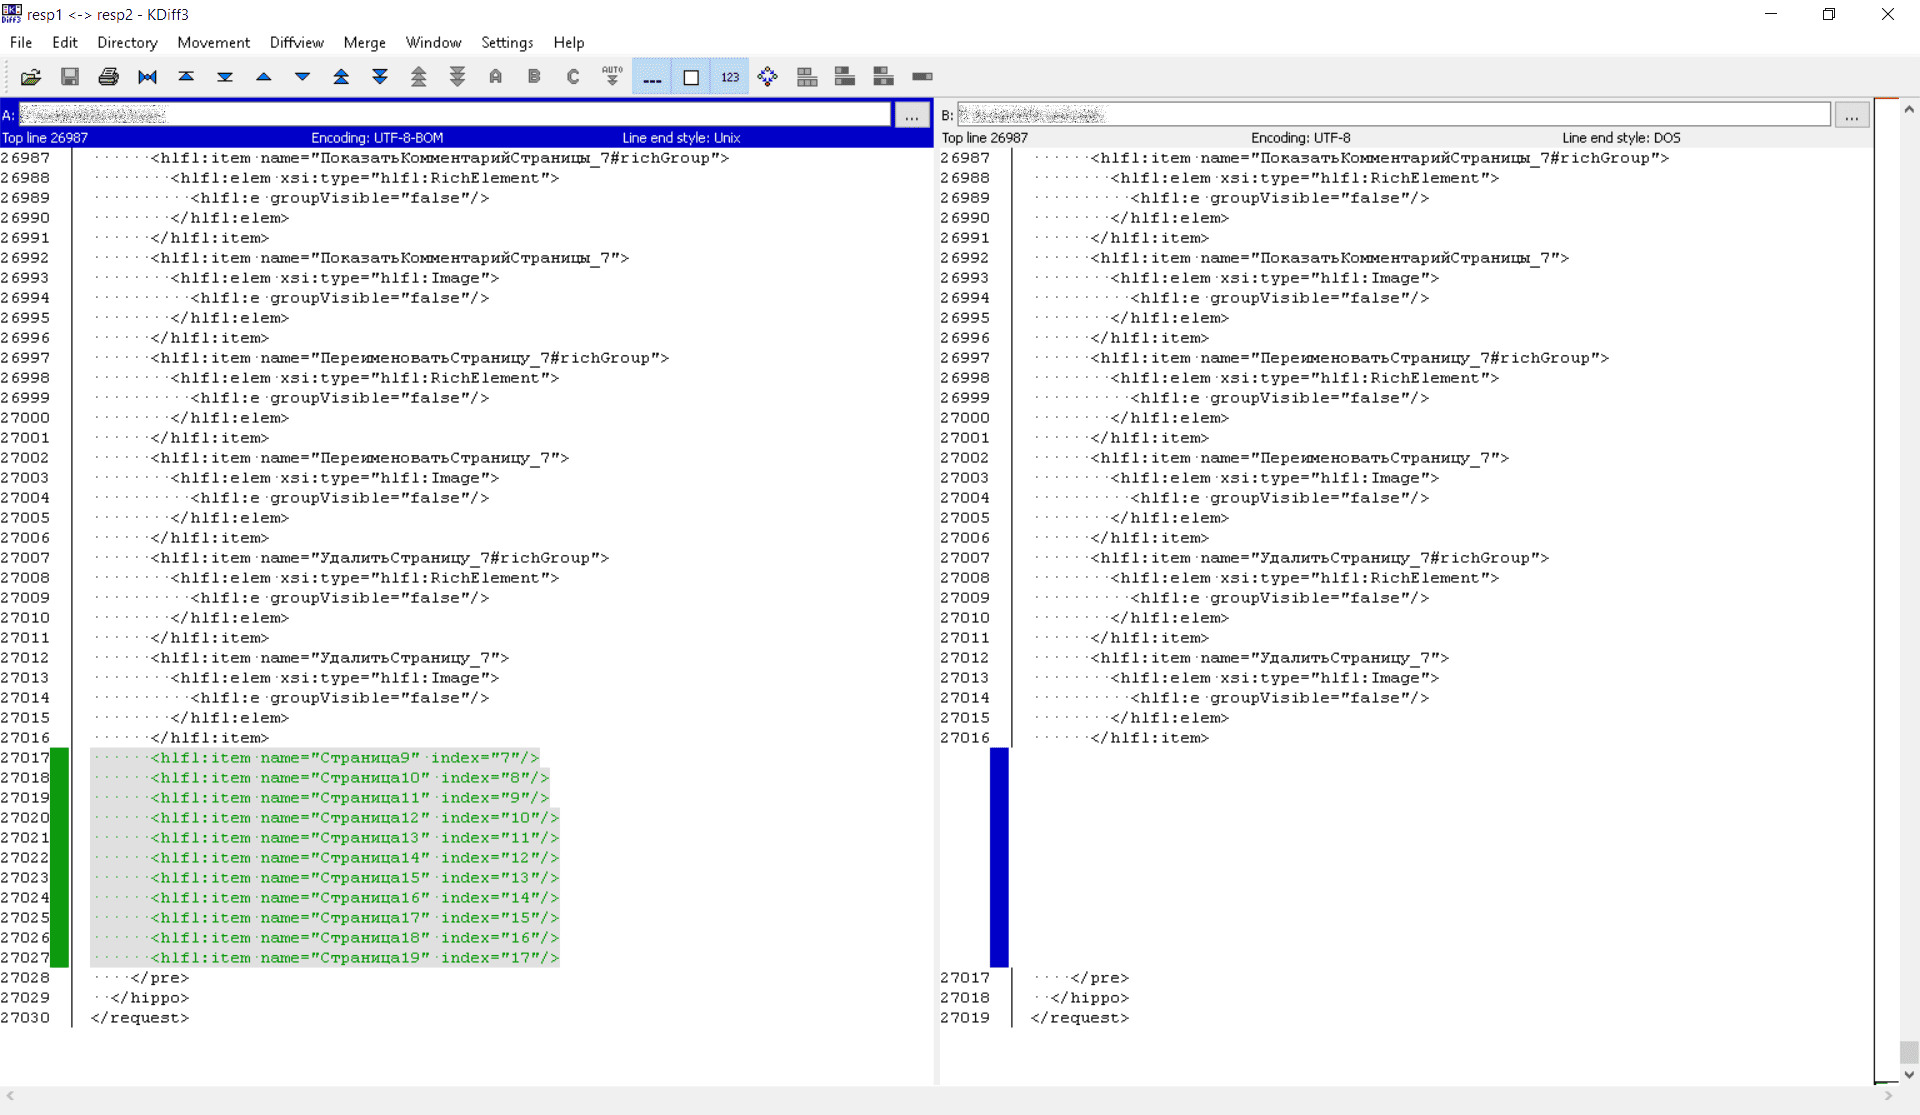Print the differences with the printer icon
This screenshot has width=1920, height=1115.
coord(108,77)
